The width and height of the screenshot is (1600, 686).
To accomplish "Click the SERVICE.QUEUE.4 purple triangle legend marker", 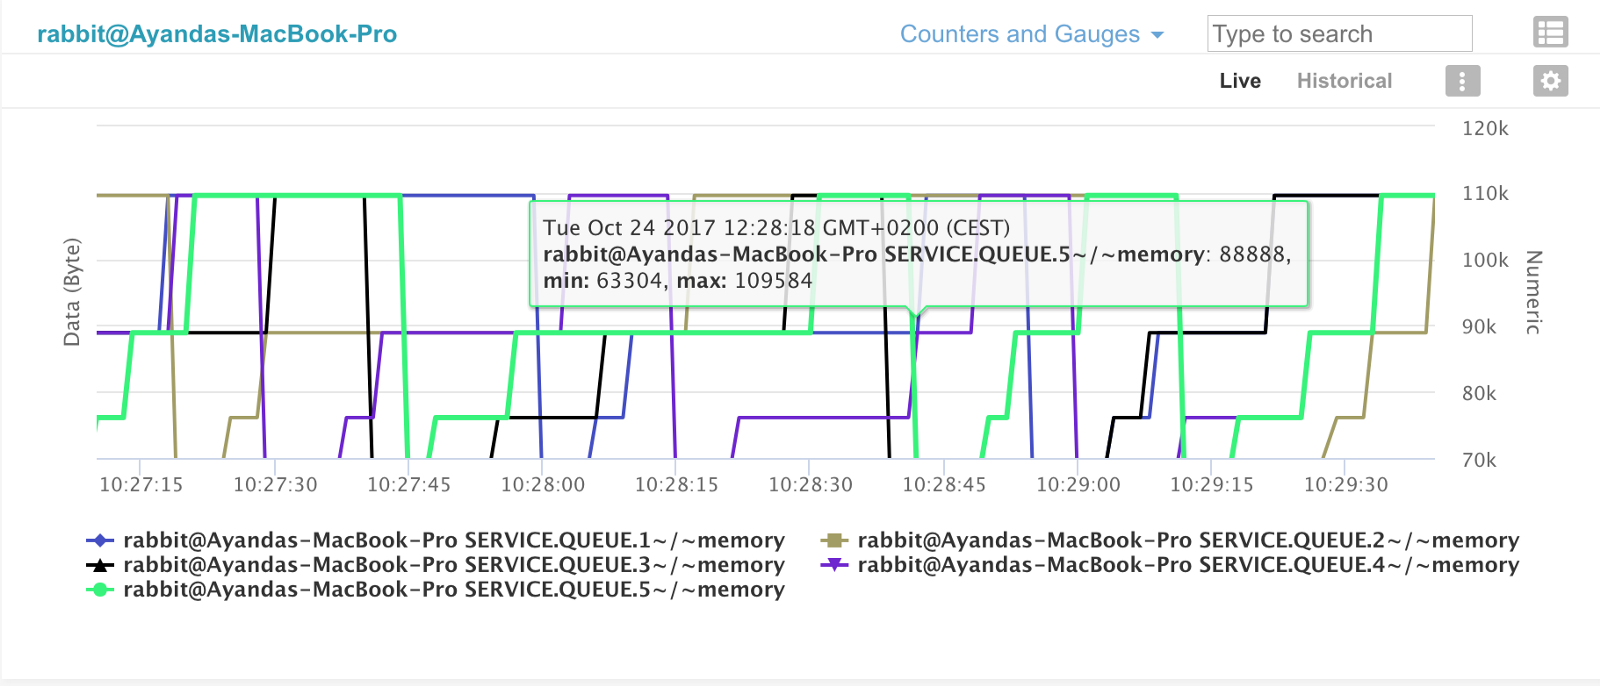I will [x=834, y=565].
